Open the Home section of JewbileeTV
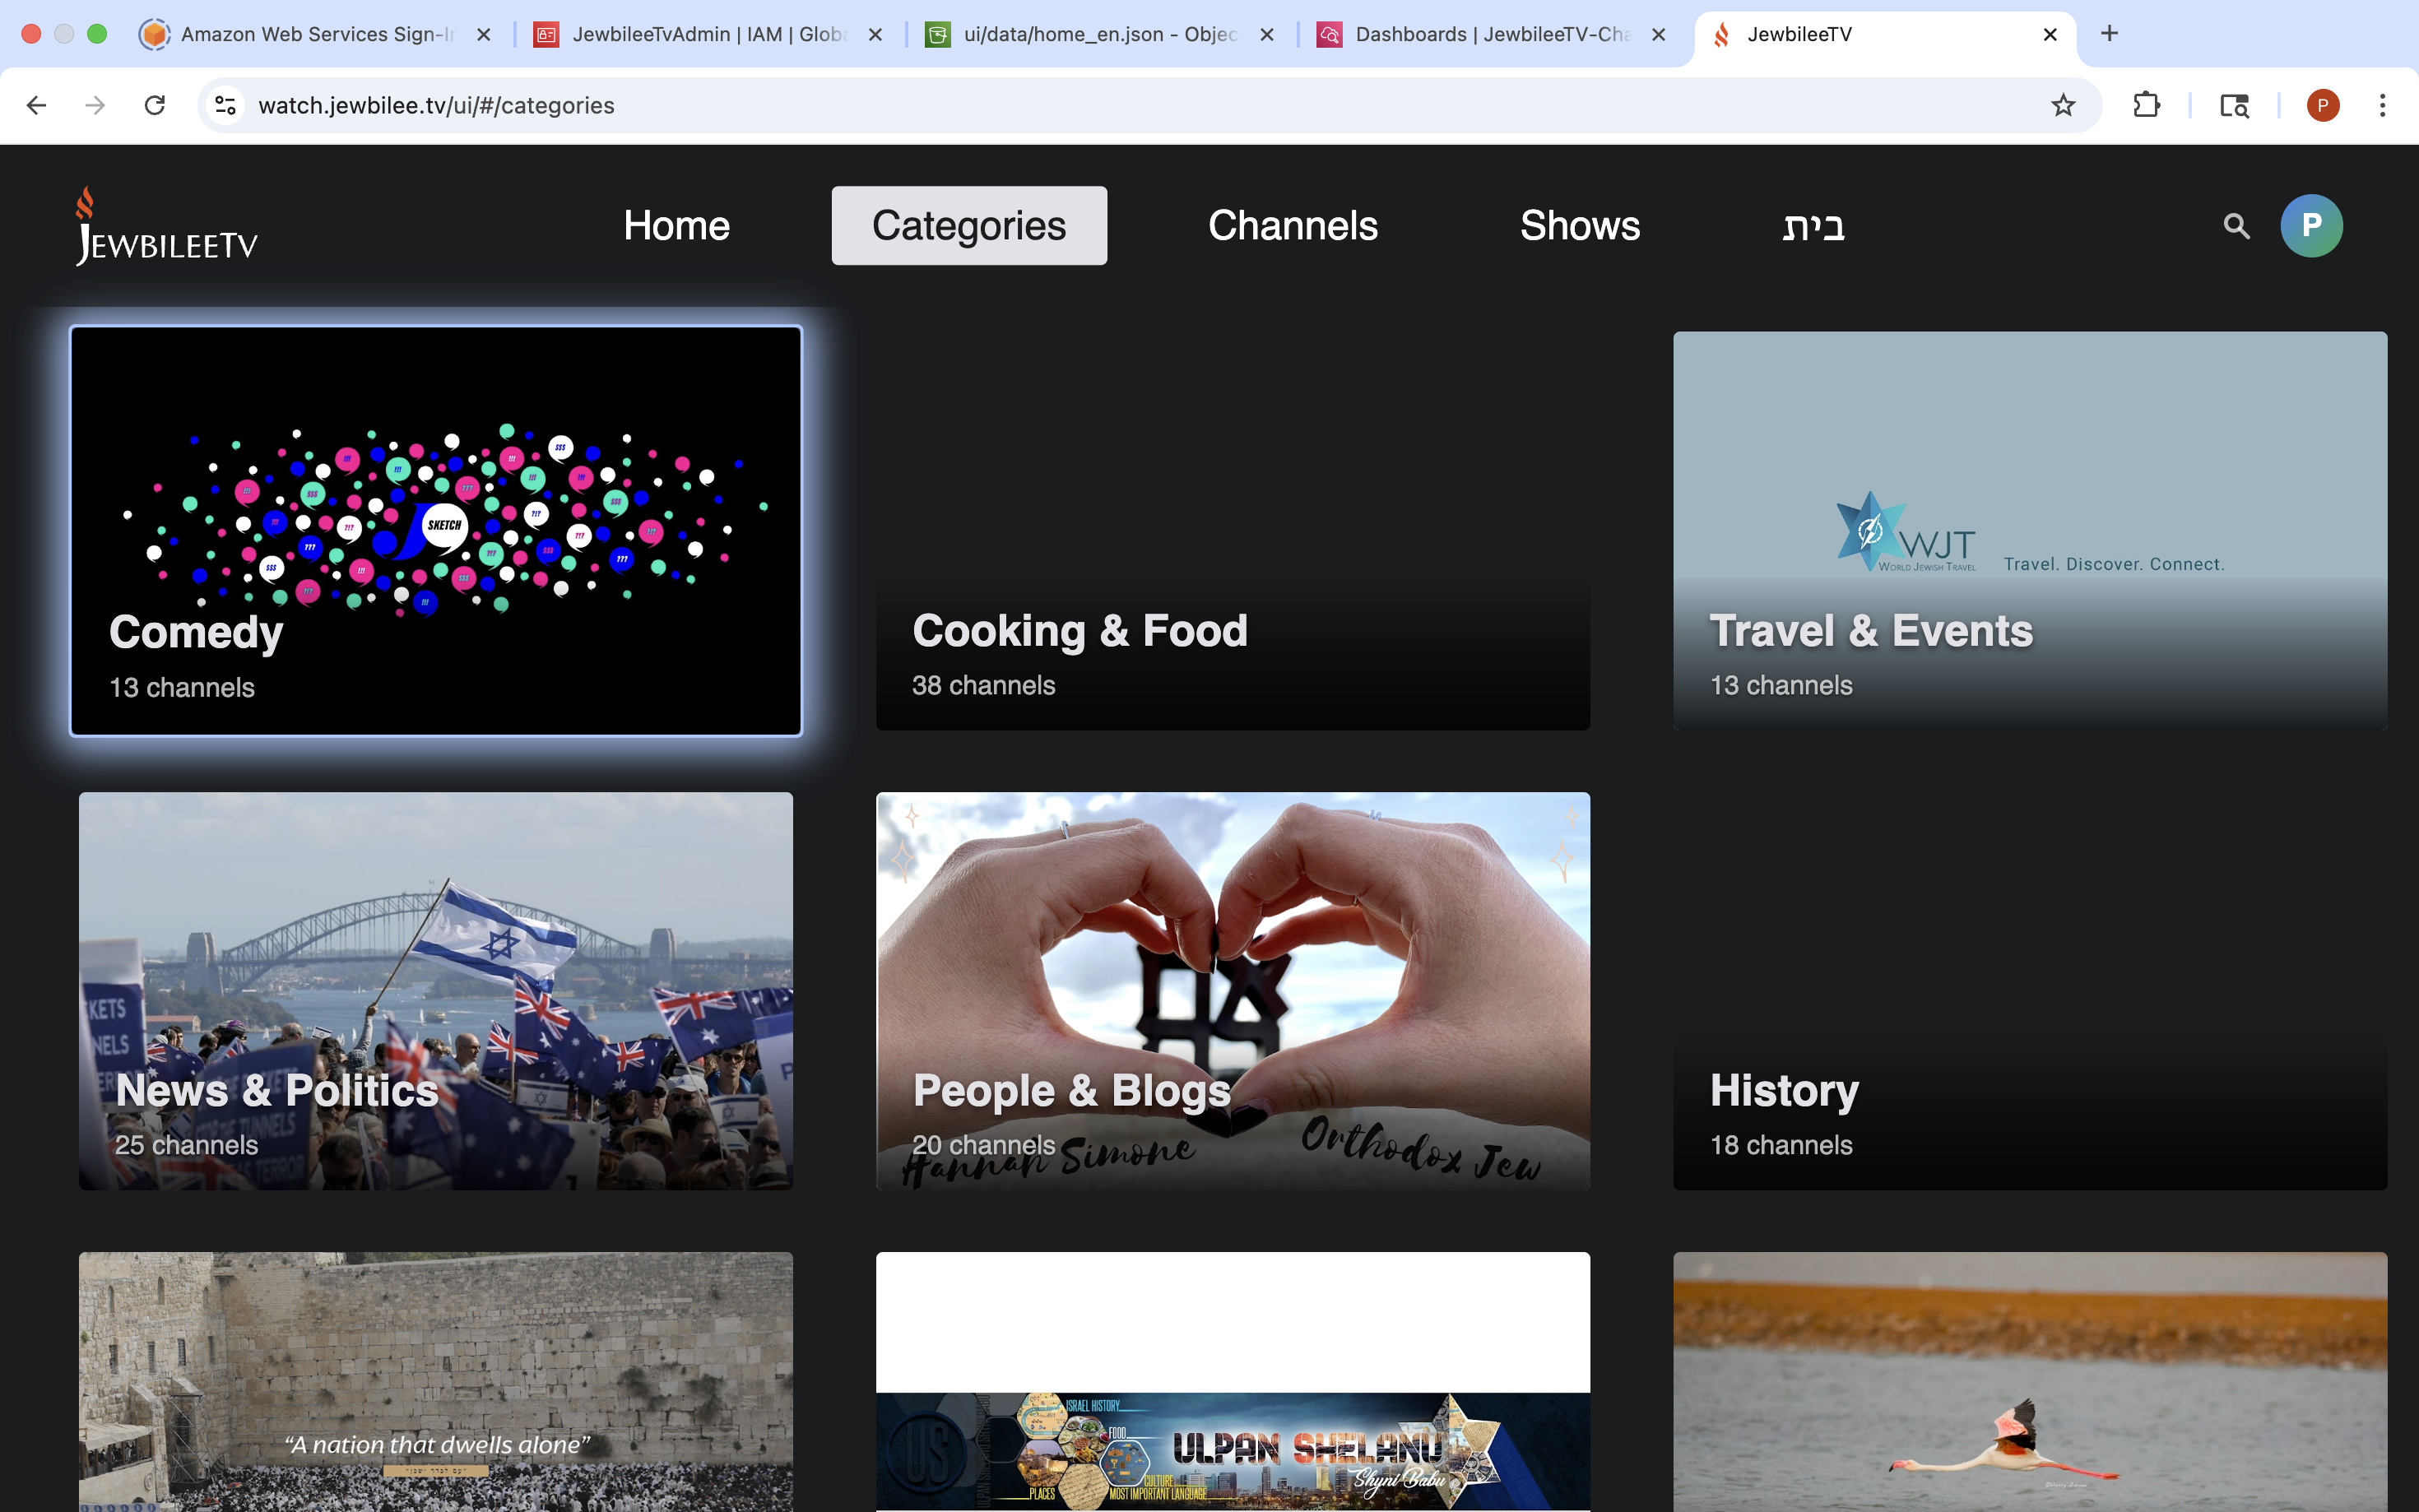This screenshot has height=1512, width=2419. (676, 225)
